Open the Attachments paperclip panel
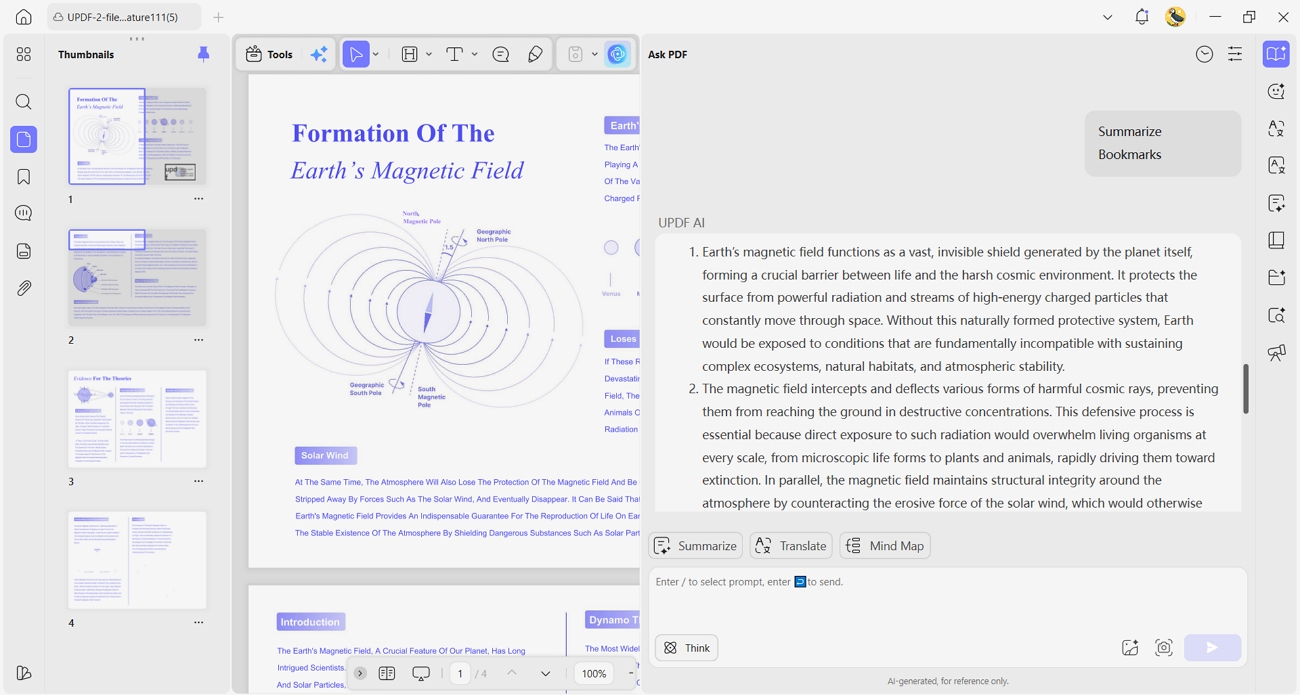Screen dimensions: 1300x695 (x=24, y=288)
